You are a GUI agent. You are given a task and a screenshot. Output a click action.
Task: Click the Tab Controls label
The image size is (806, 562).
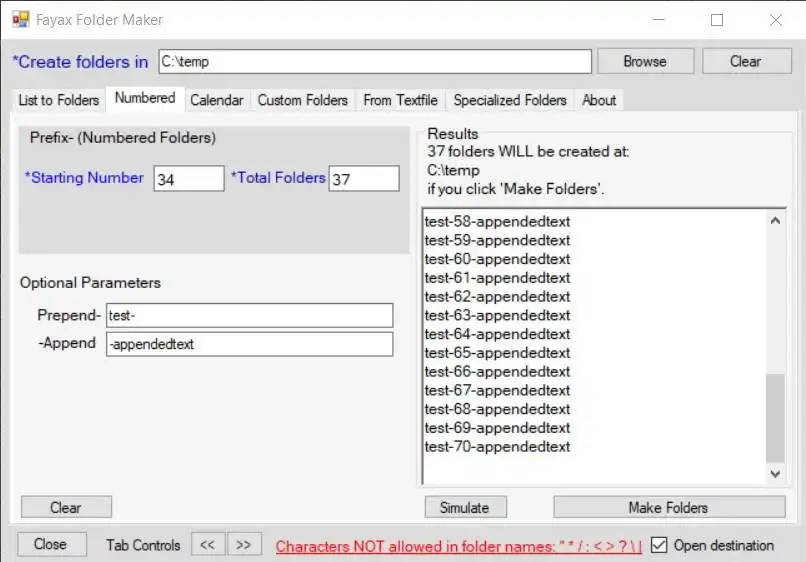[x=143, y=545]
